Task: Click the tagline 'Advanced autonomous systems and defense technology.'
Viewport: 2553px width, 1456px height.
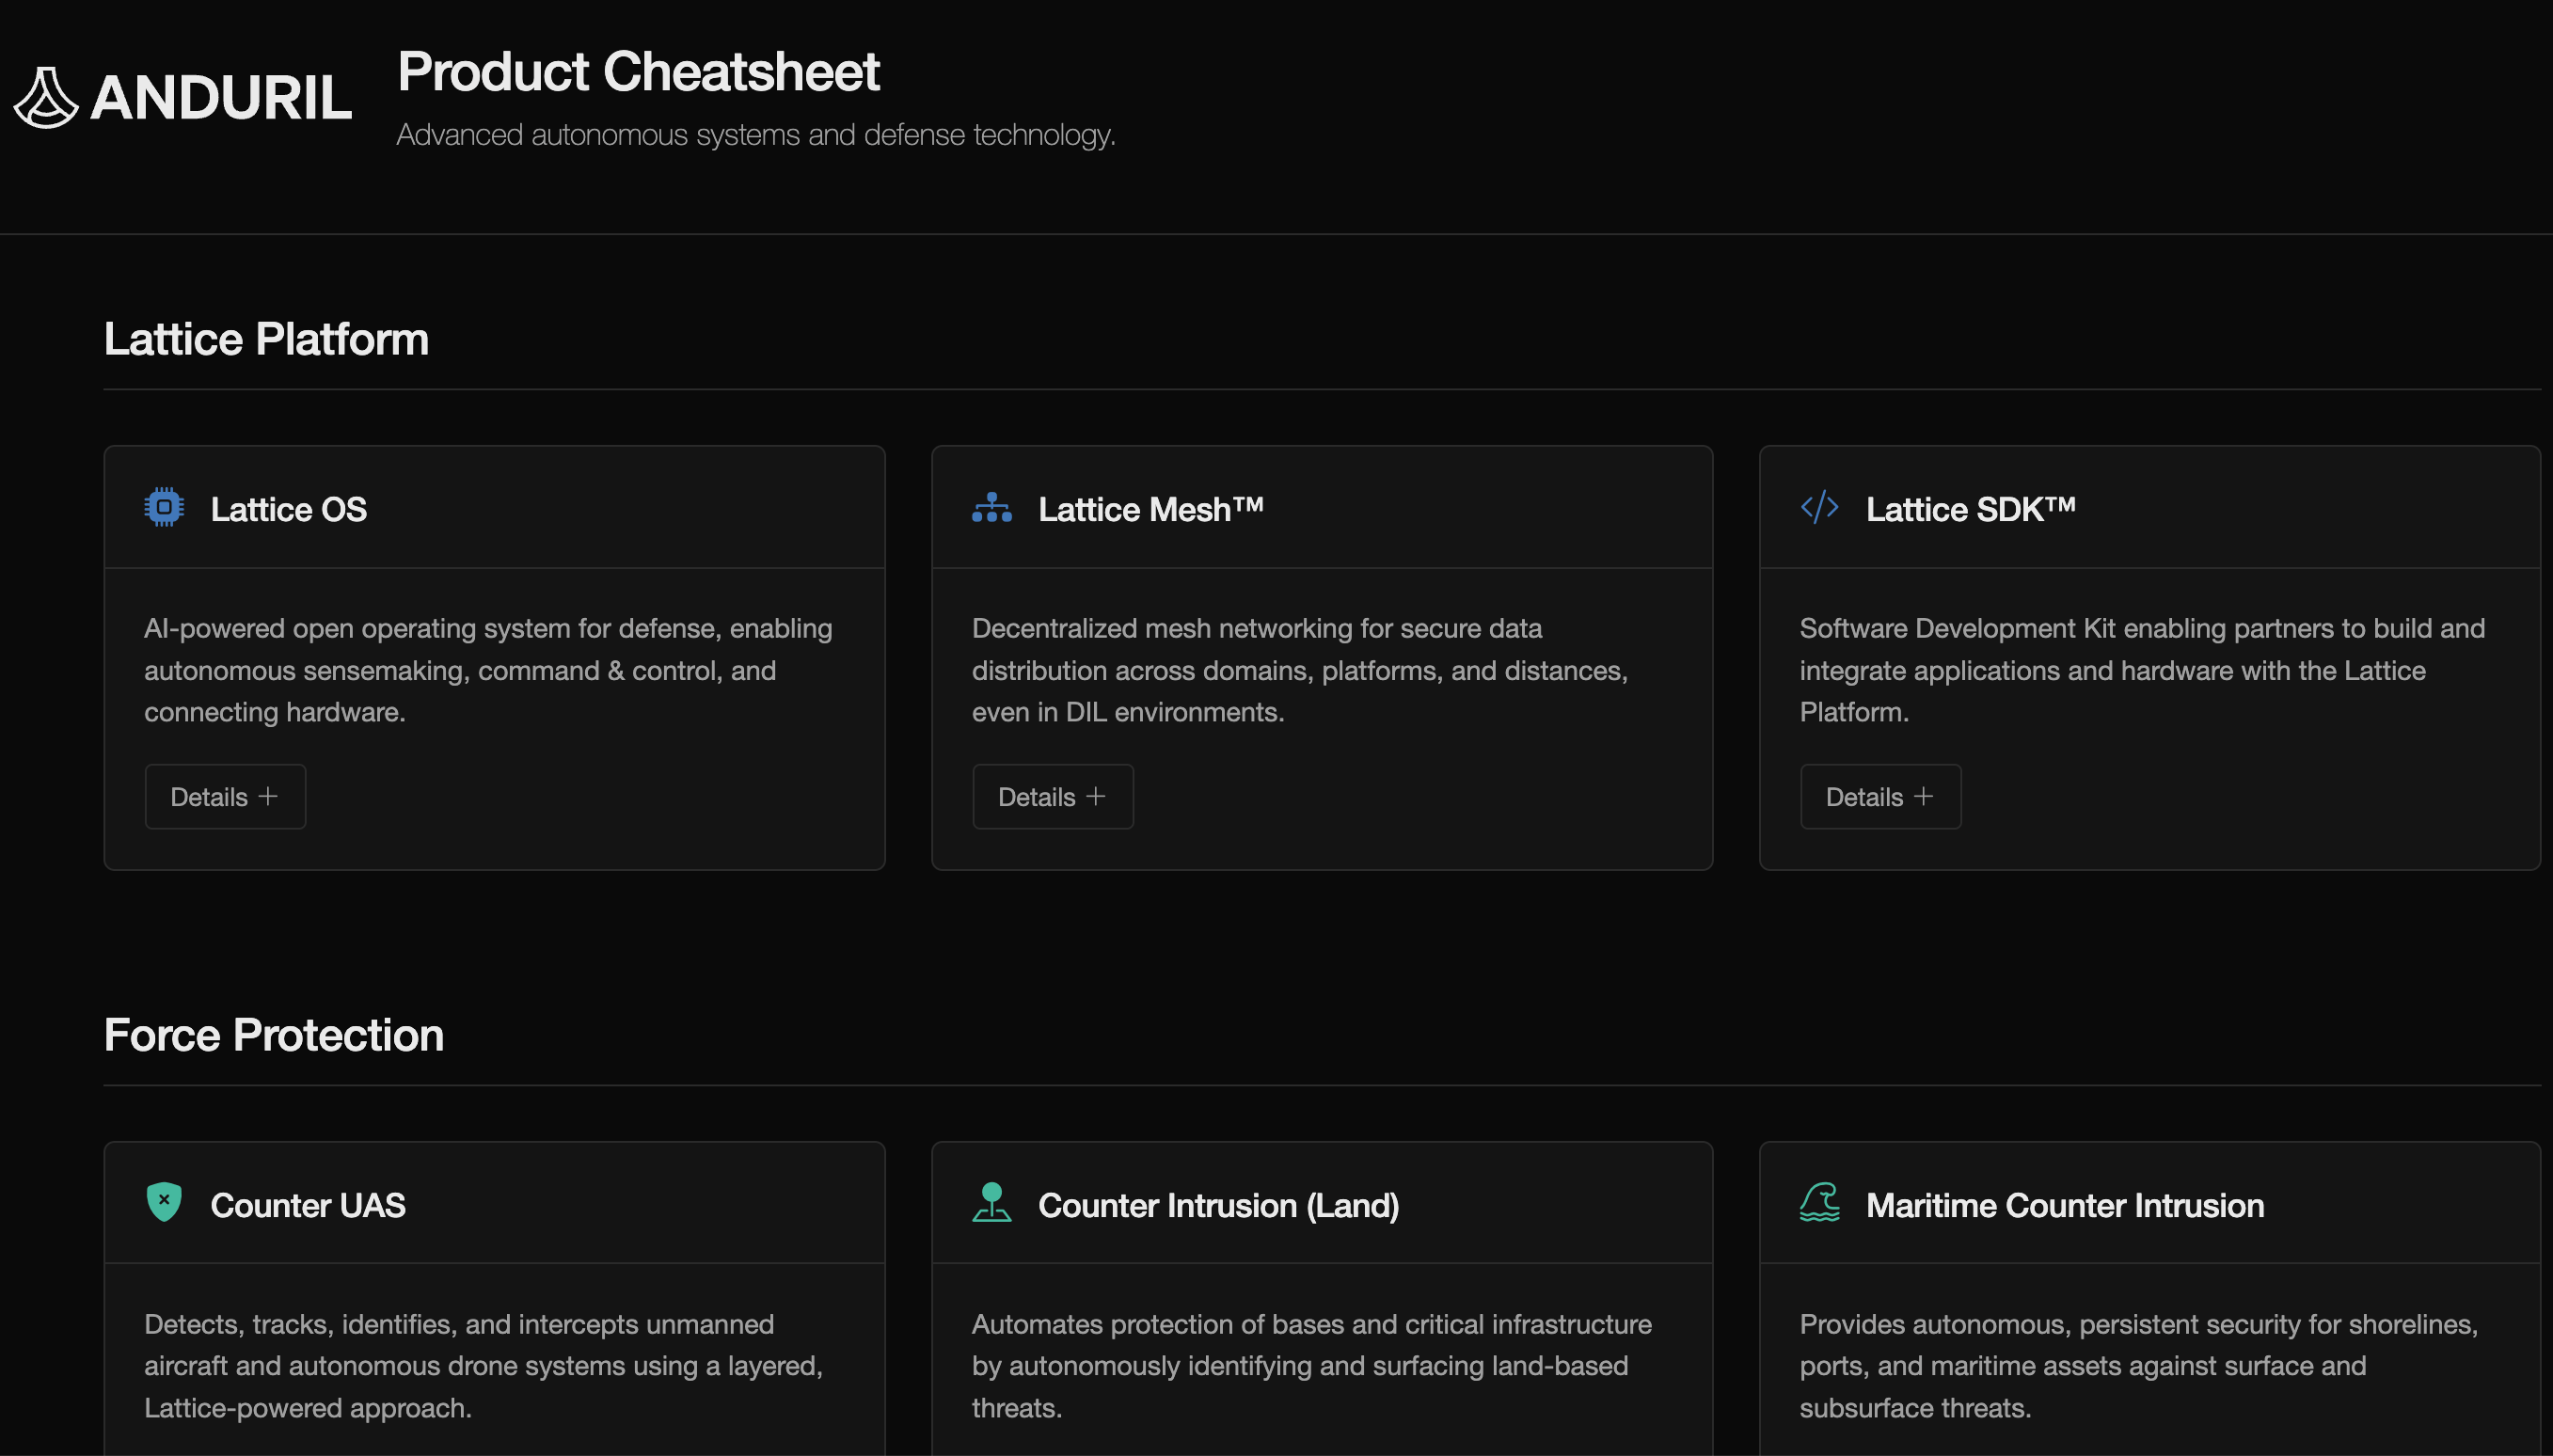Action: point(756,135)
